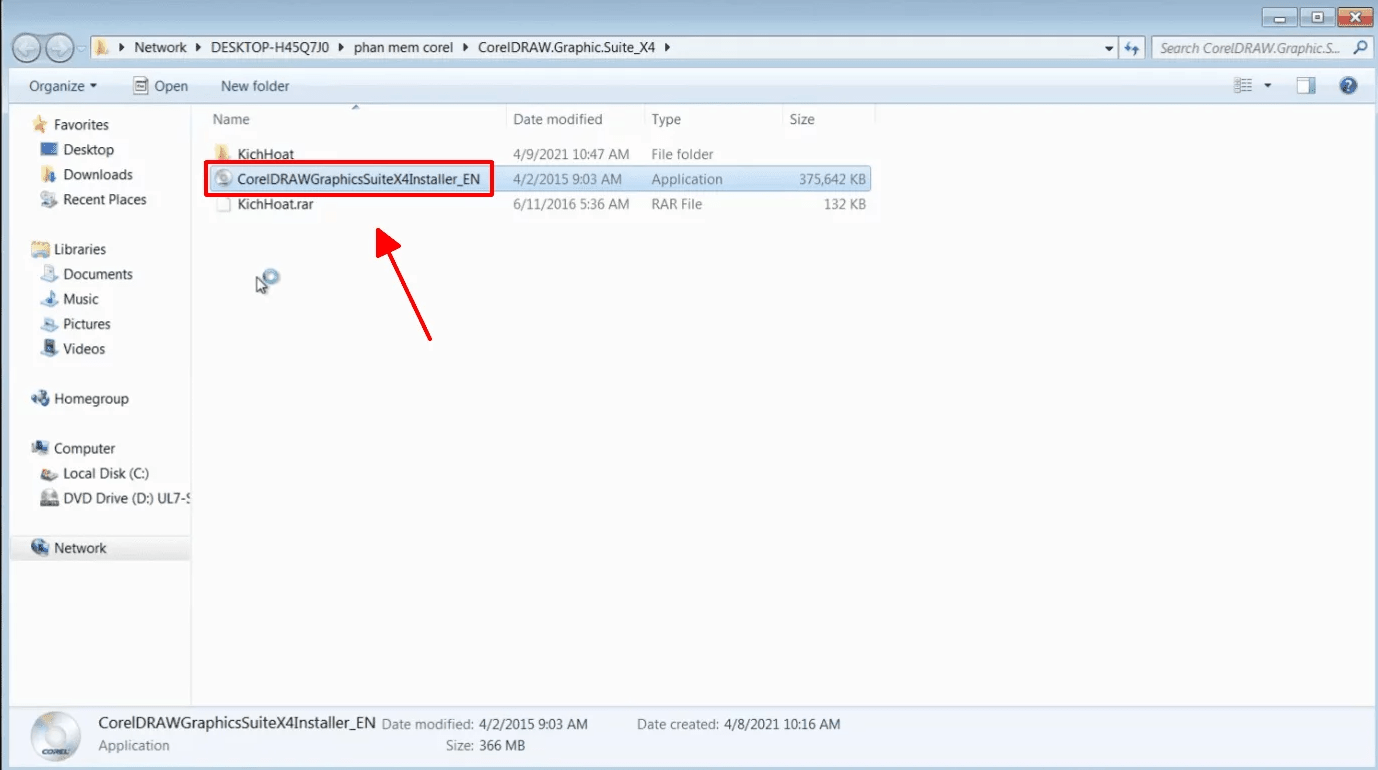Image resolution: width=1378 pixels, height=770 pixels.
Task: Click the 375,642 KB size cell
Action: (x=833, y=179)
